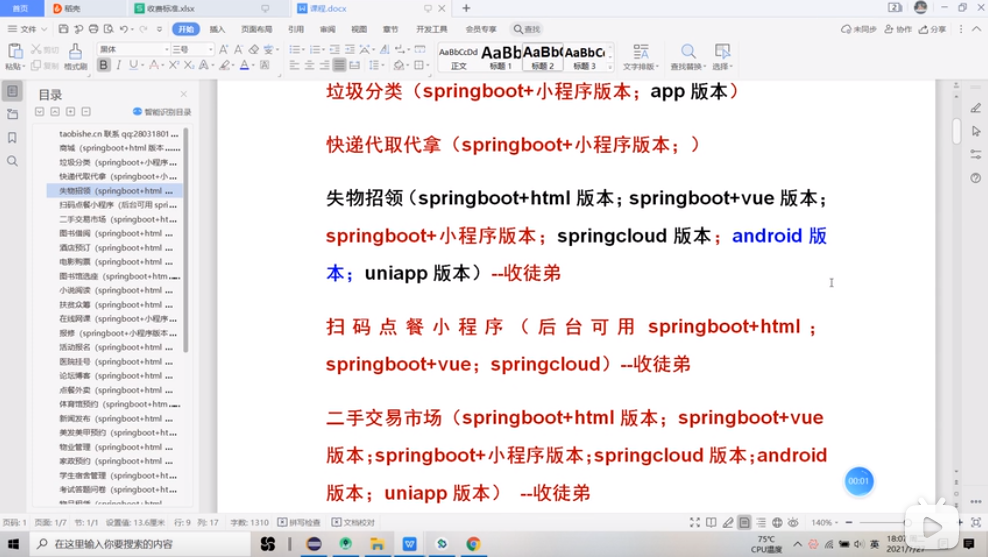This screenshot has width=988, height=557.
Task: Click the Share (分享) button
Action: click(x=933, y=29)
